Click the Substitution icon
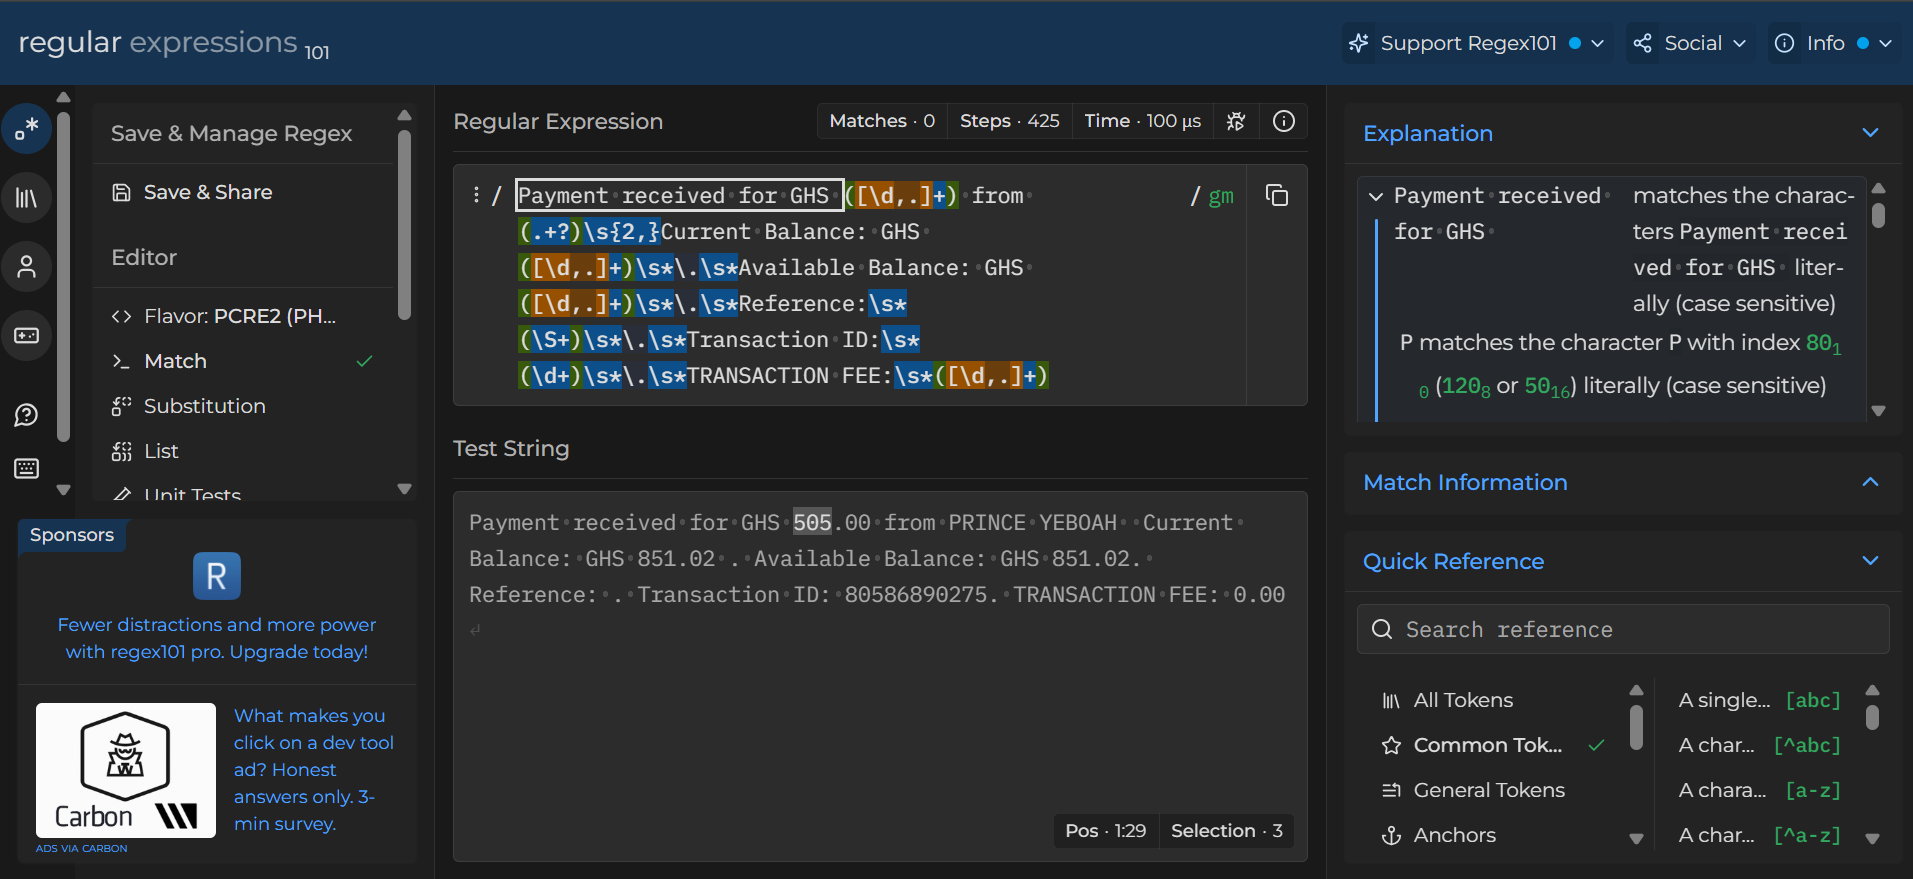 [x=122, y=406]
